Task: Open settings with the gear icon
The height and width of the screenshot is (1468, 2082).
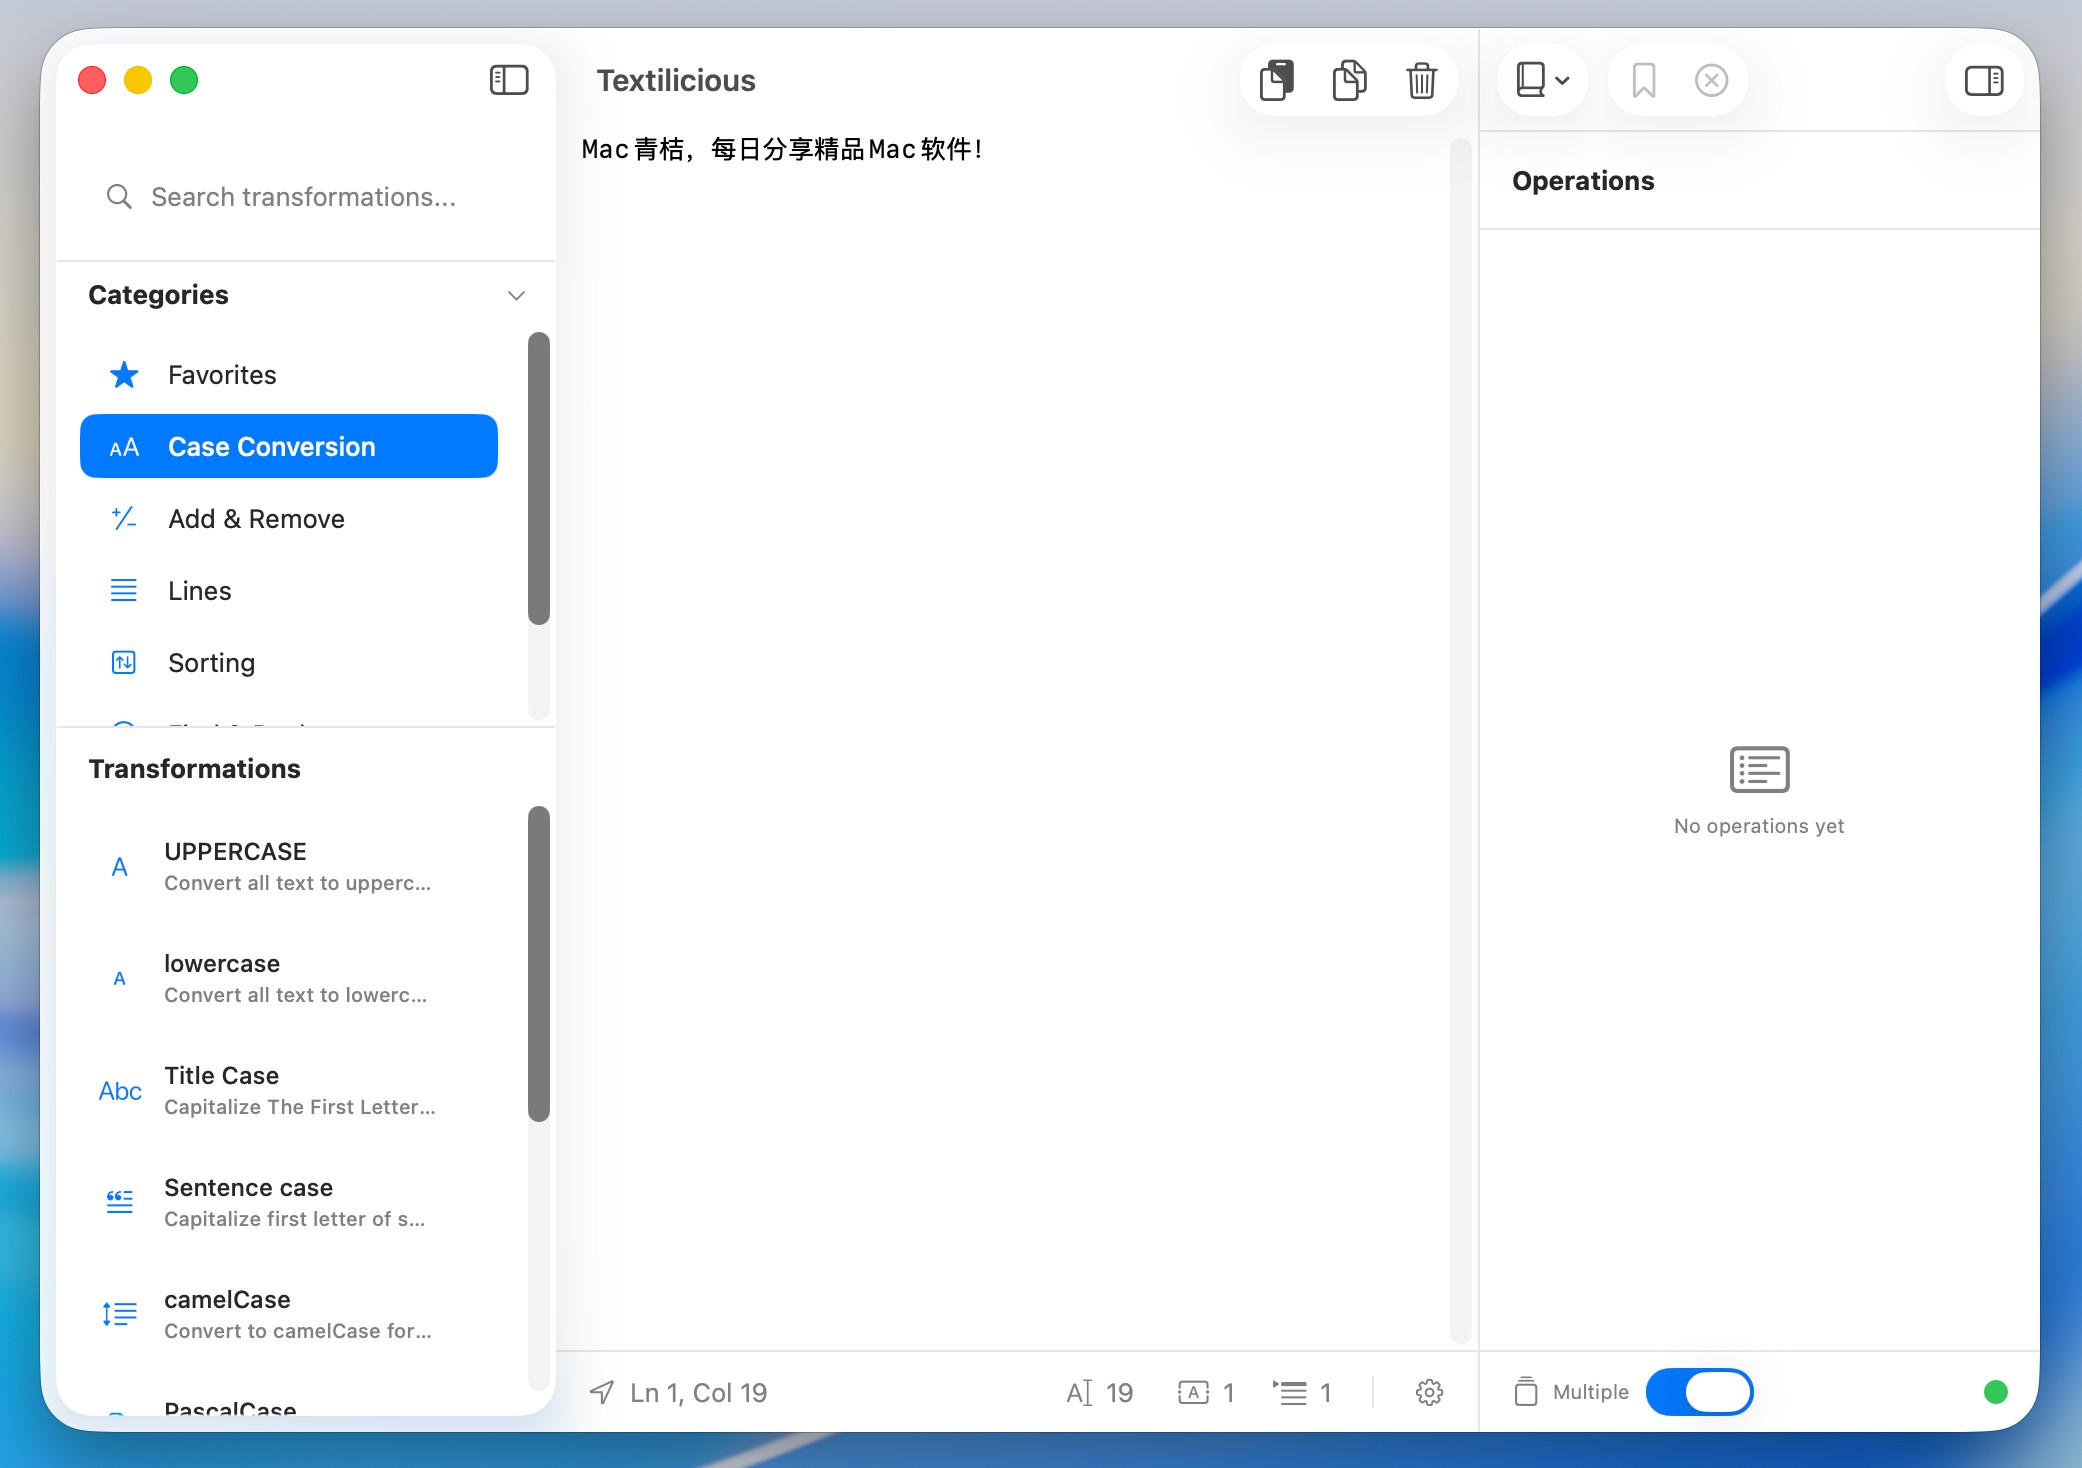Action: 1429,1392
